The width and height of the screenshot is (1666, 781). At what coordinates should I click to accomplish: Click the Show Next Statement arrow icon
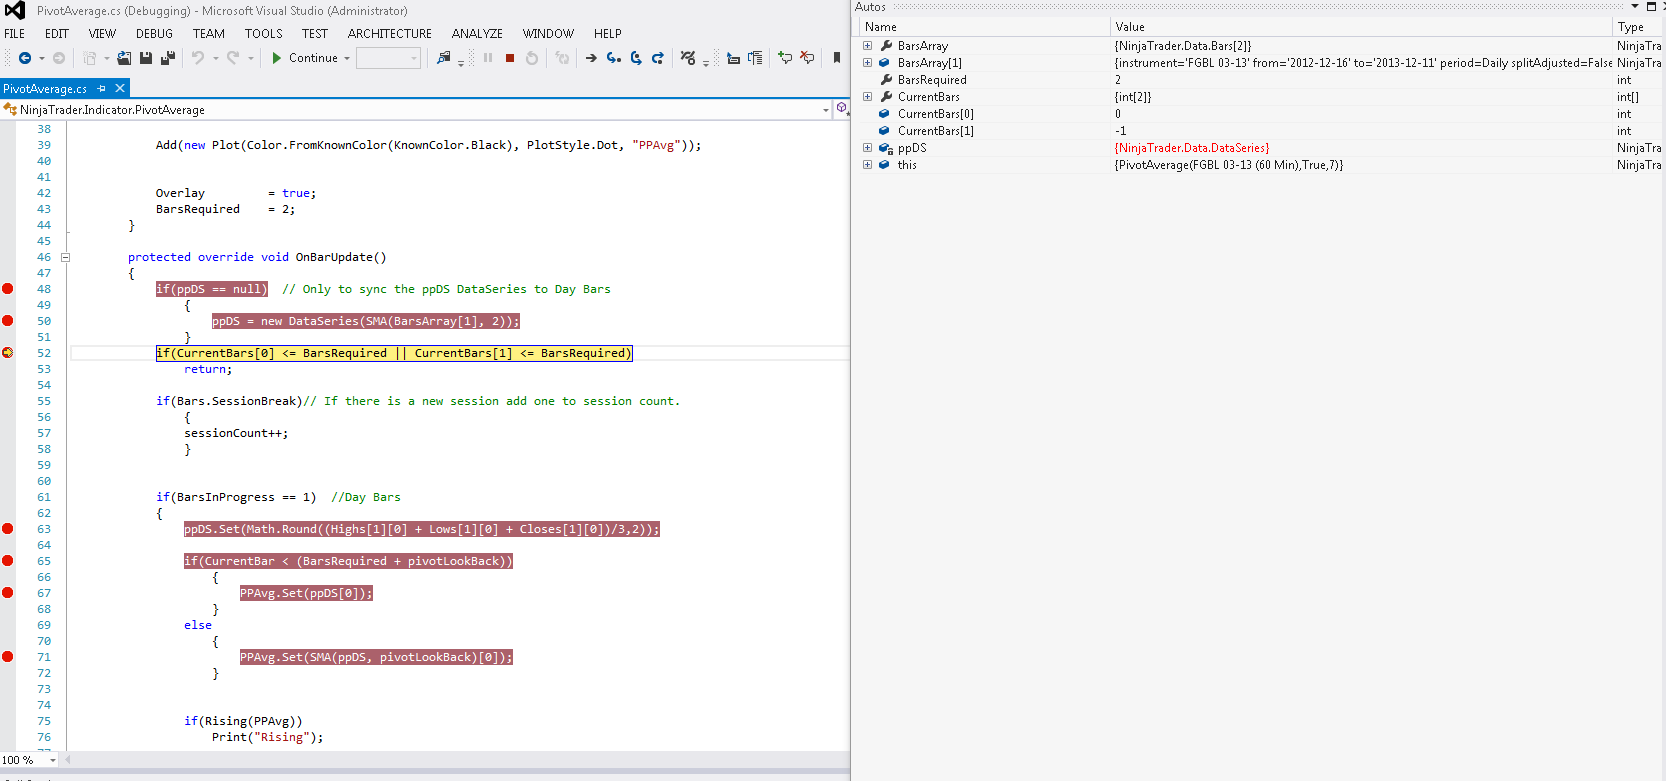pos(591,58)
